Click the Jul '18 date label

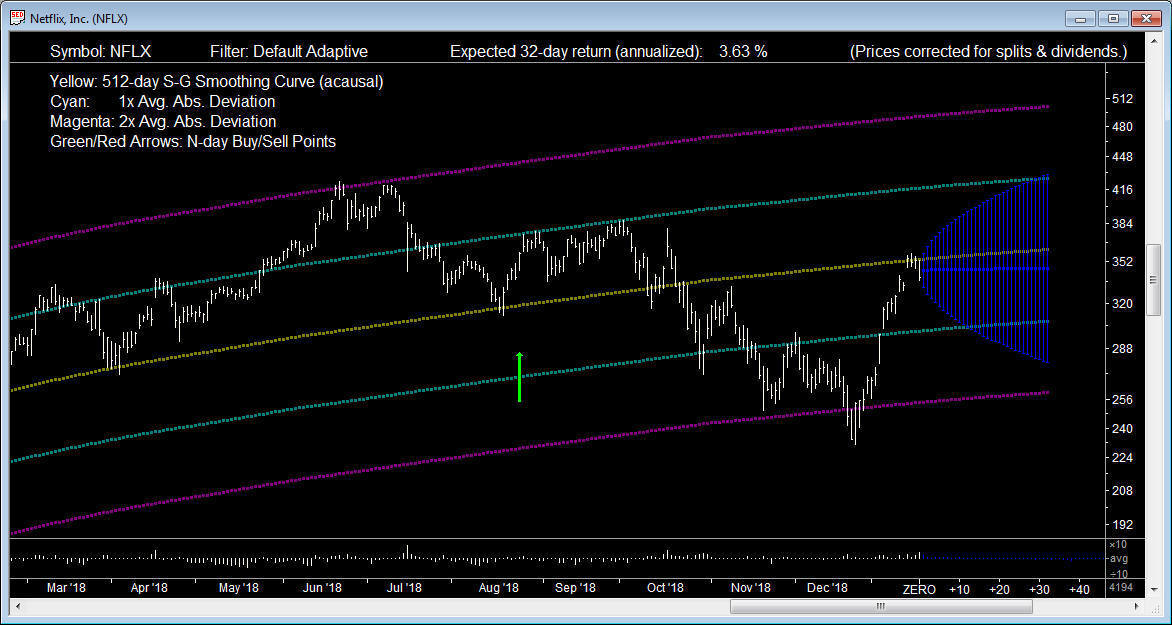pyautogui.click(x=404, y=588)
